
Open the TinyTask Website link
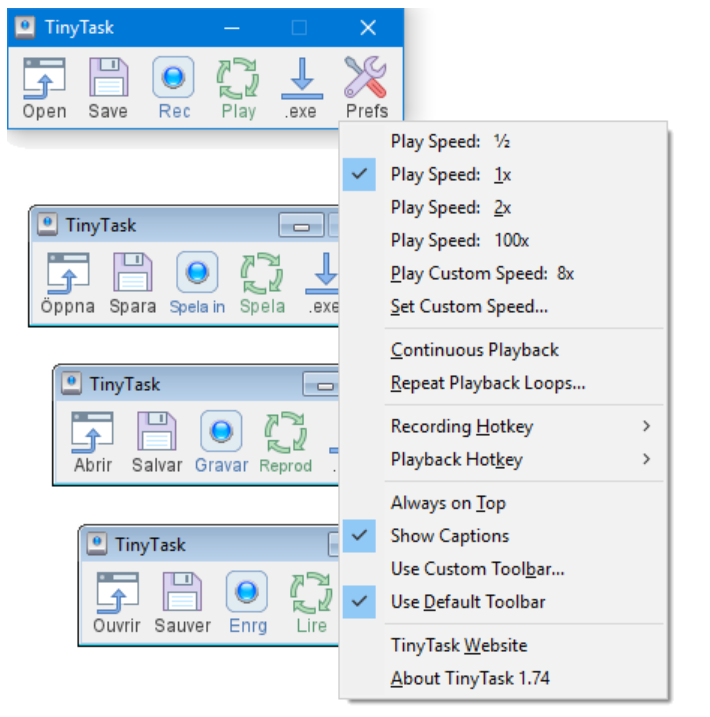tap(459, 645)
